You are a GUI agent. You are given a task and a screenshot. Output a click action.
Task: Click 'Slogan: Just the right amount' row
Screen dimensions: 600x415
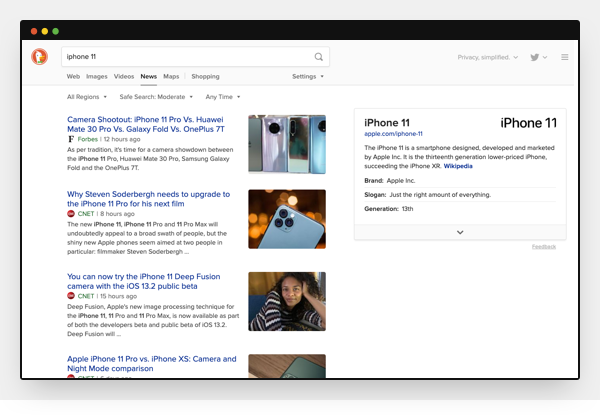pos(460,195)
